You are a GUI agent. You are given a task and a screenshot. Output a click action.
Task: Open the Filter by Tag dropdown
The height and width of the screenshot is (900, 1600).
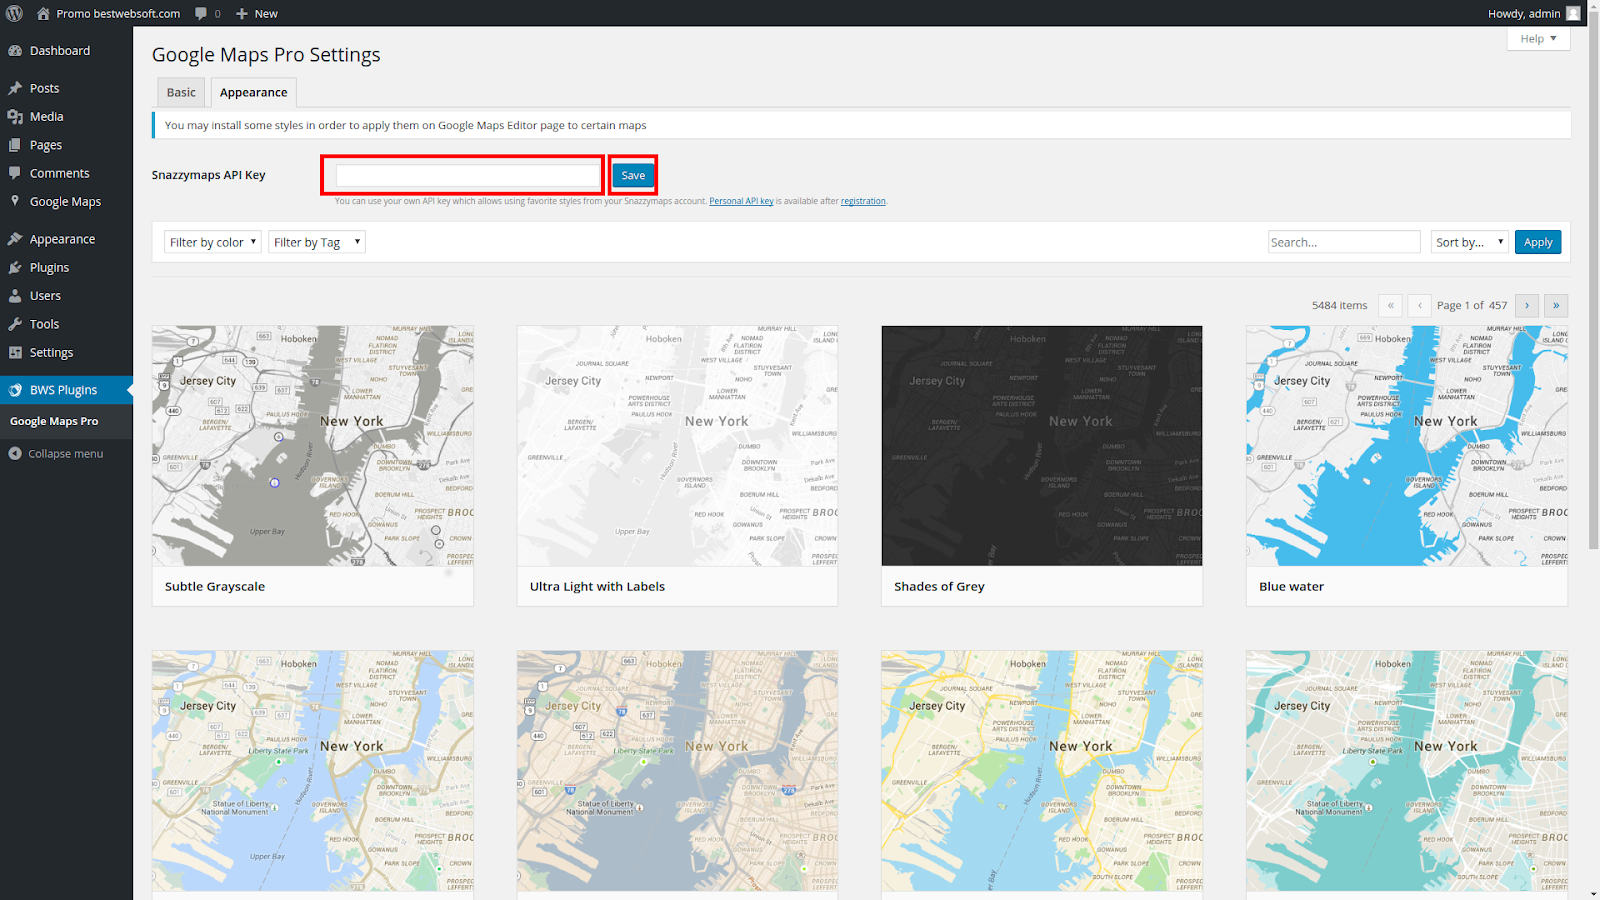[x=317, y=242]
